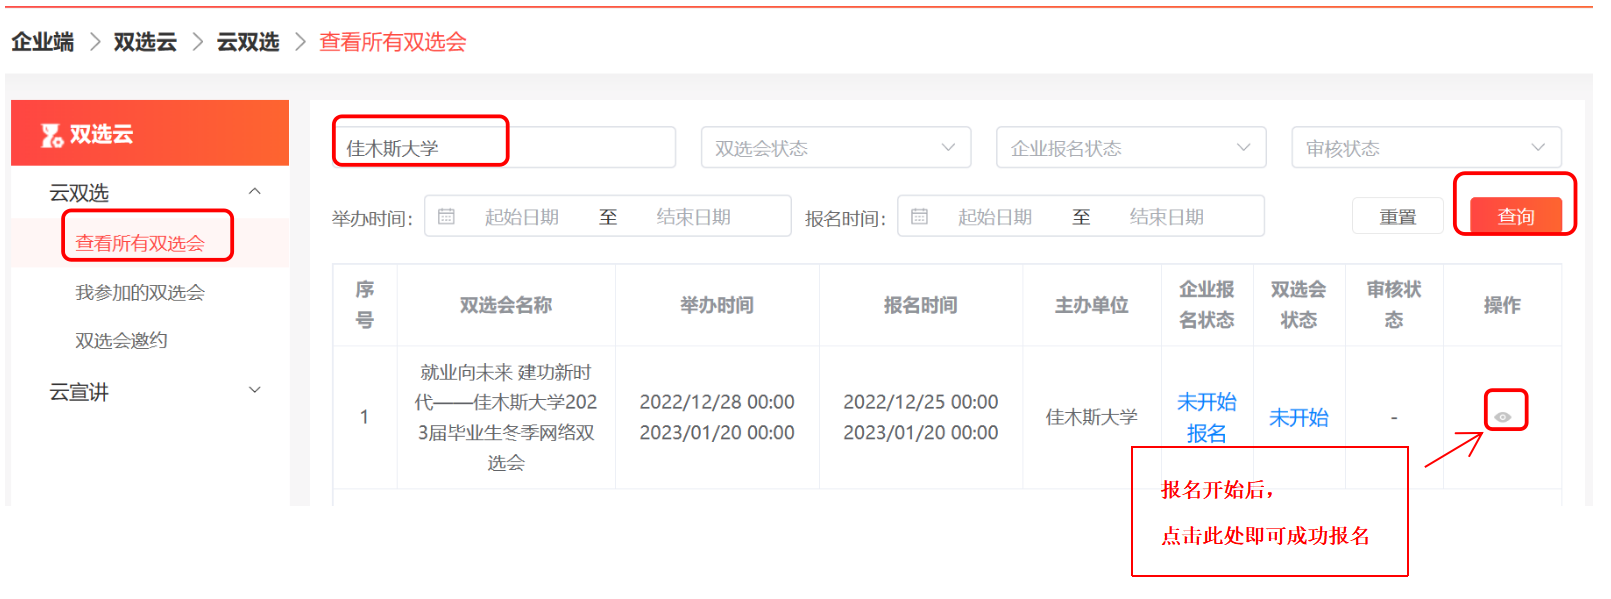Click the 操作 column header

(x=1502, y=305)
